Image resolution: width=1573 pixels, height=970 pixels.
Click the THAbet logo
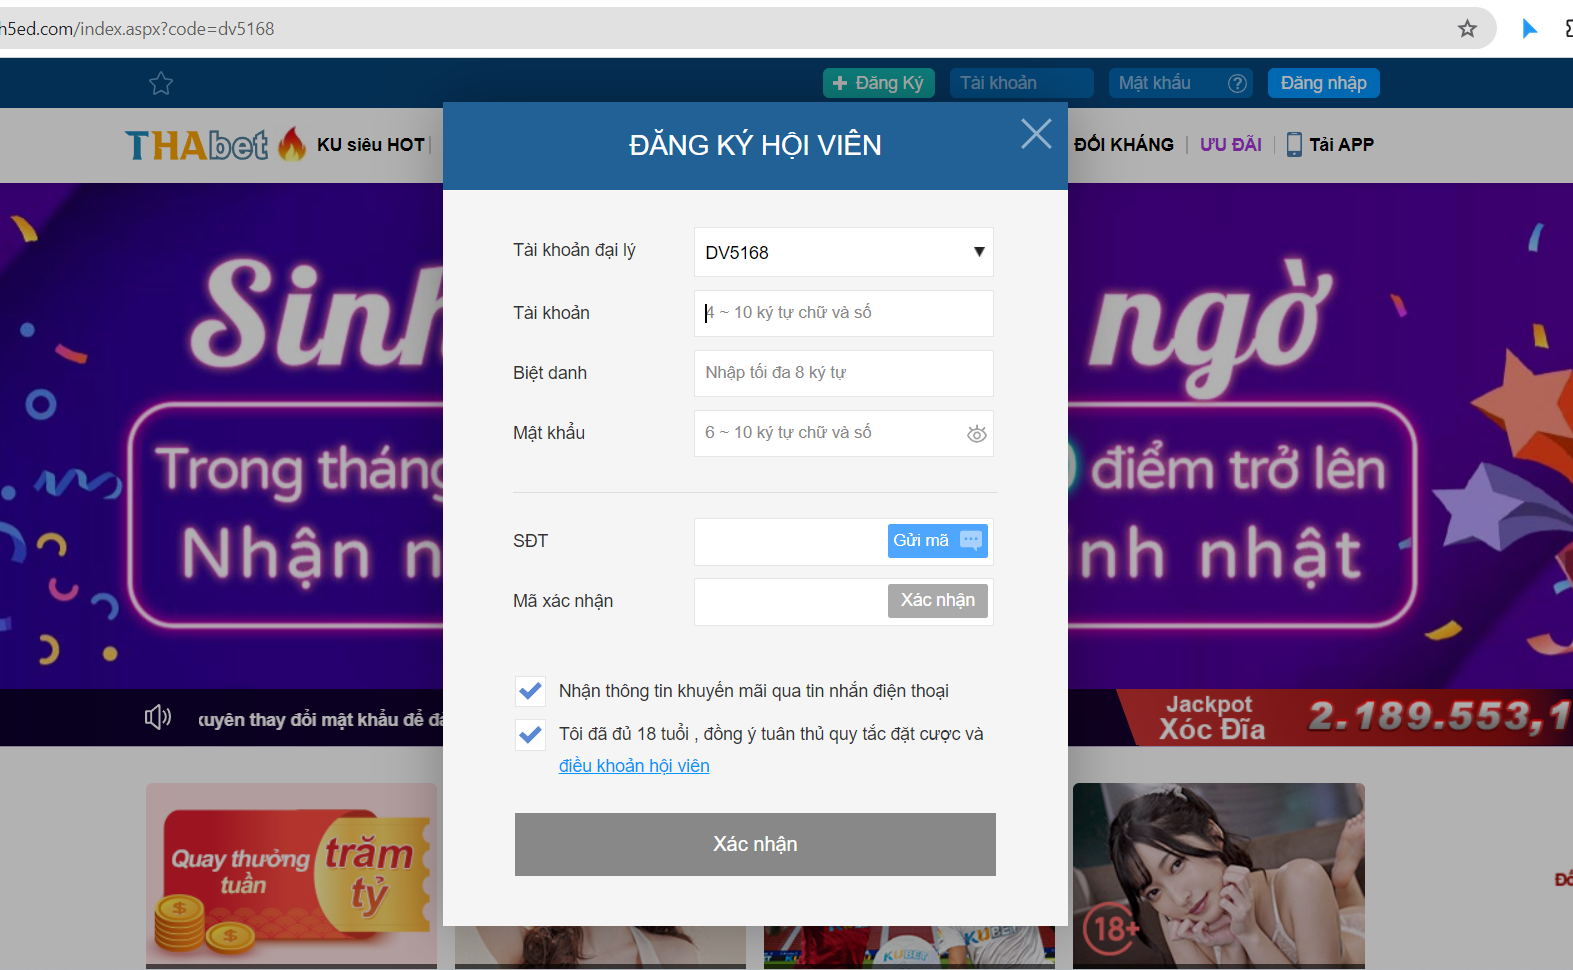pyautogui.click(x=196, y=145)
